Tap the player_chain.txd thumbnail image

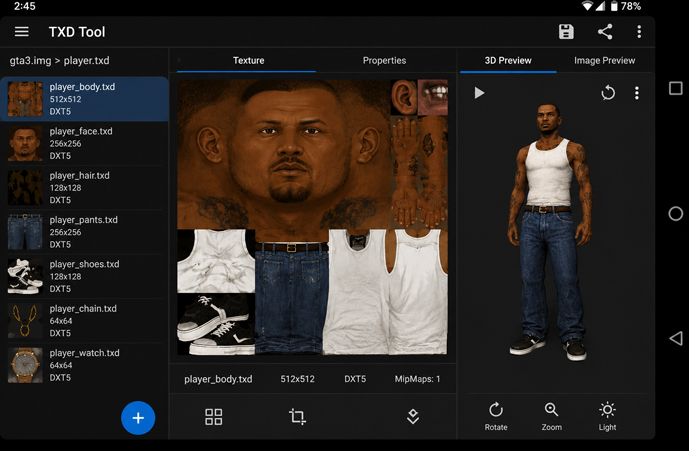pos(25,321)
